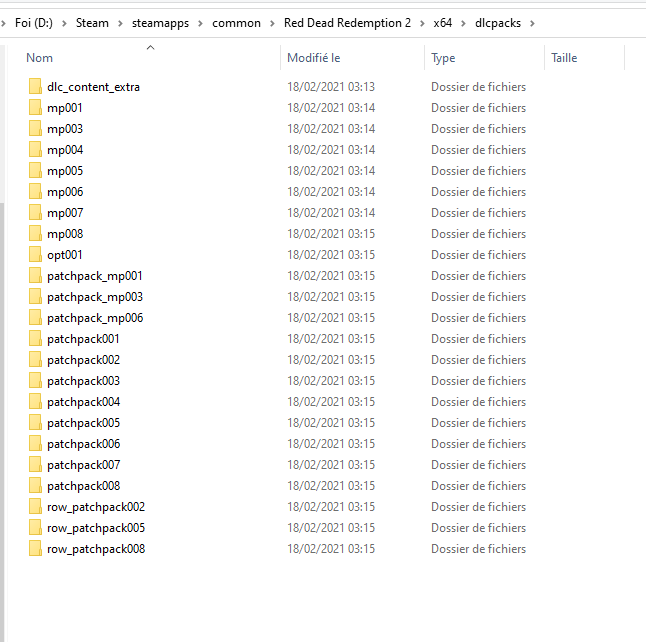Screen dimensions: 646x642
Task: Expand the chevron after steamapps breadcrumb
Action: pos(200,23)
